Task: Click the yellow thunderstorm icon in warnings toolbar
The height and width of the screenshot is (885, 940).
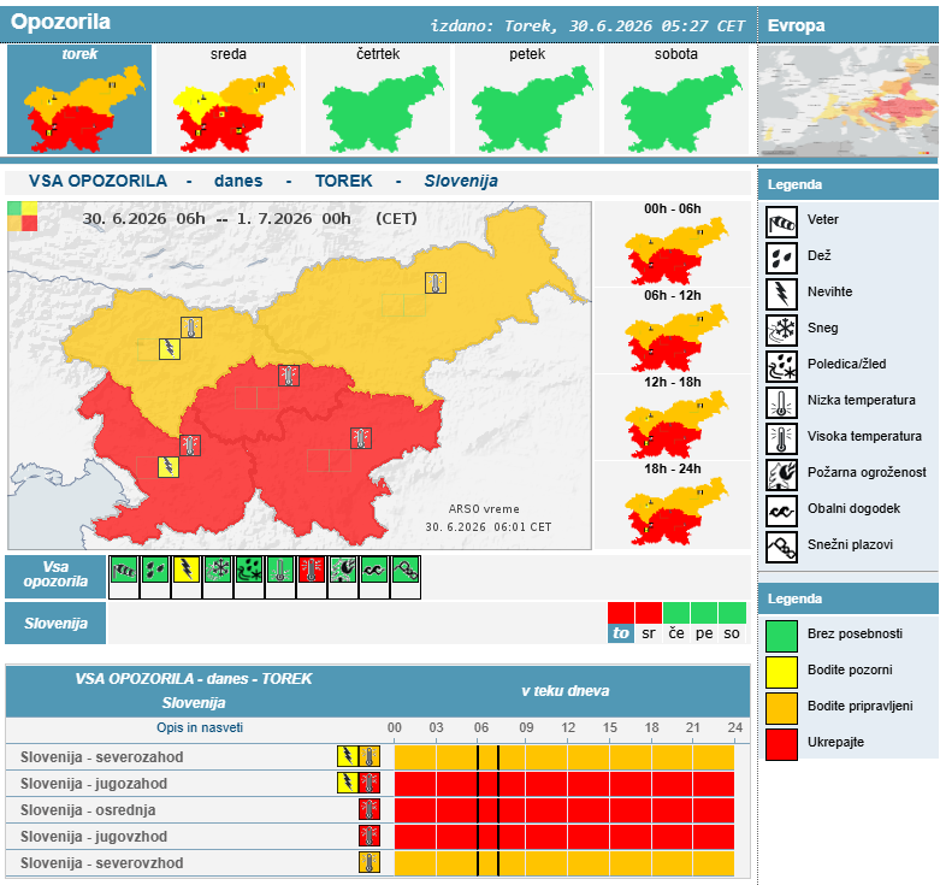Action: click(x=186, y=570)
